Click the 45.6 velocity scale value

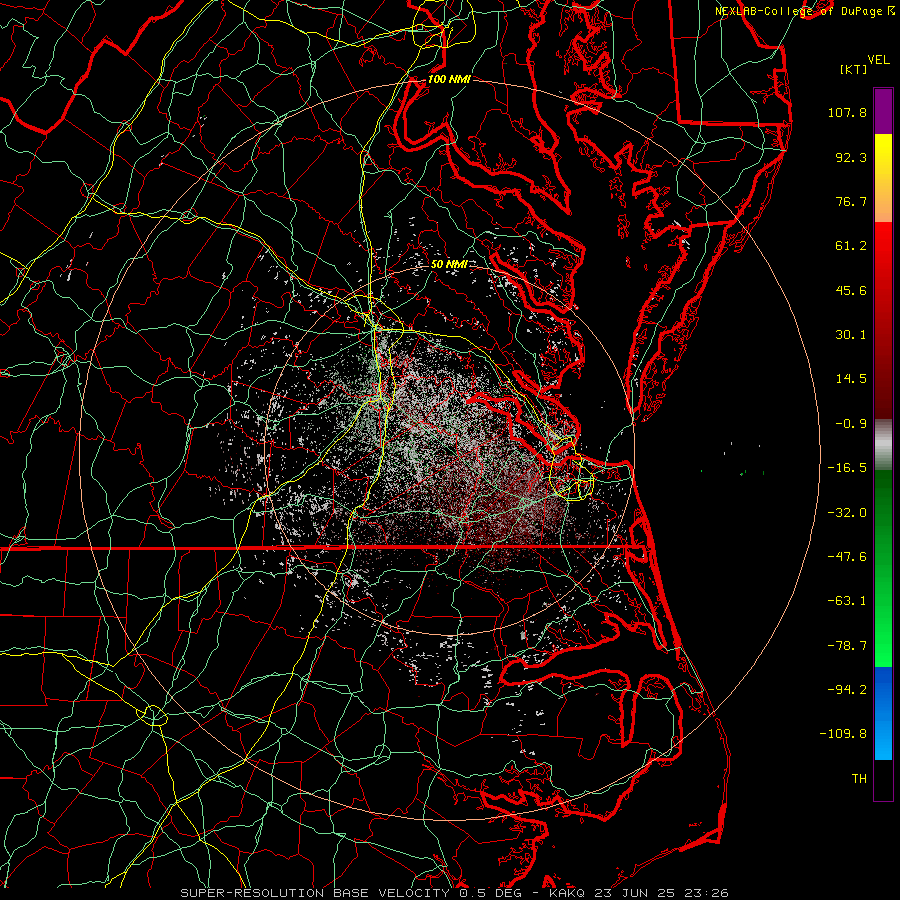(851, 290)
